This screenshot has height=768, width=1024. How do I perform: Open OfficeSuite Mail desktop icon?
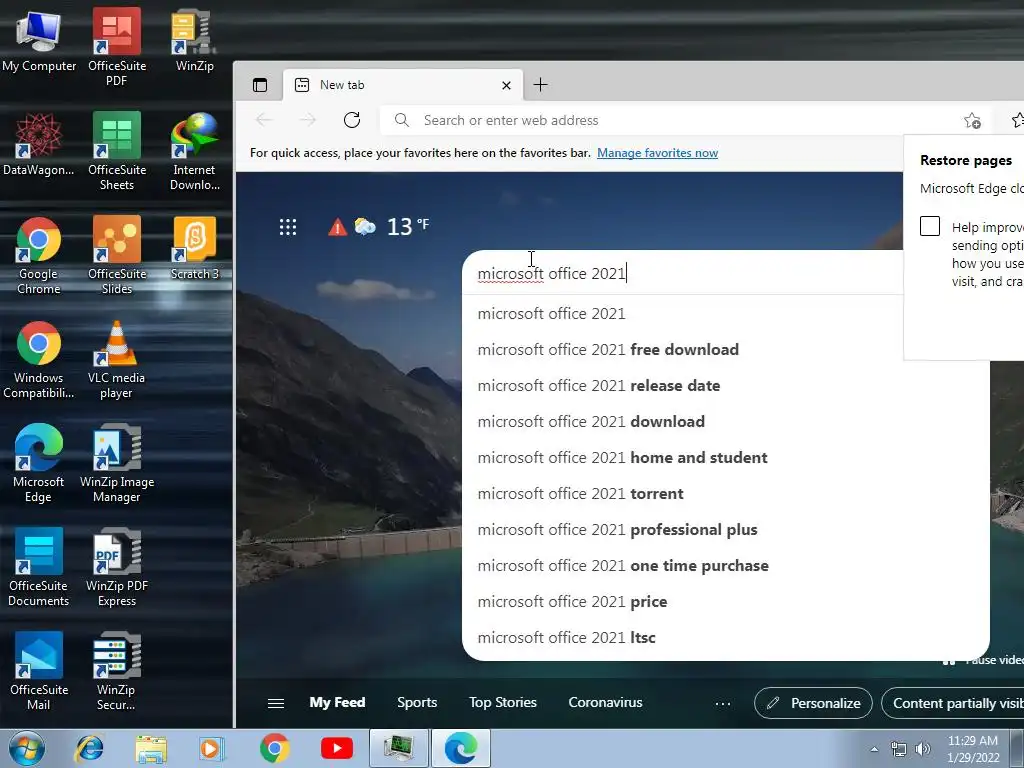click(x=39, y=671)
